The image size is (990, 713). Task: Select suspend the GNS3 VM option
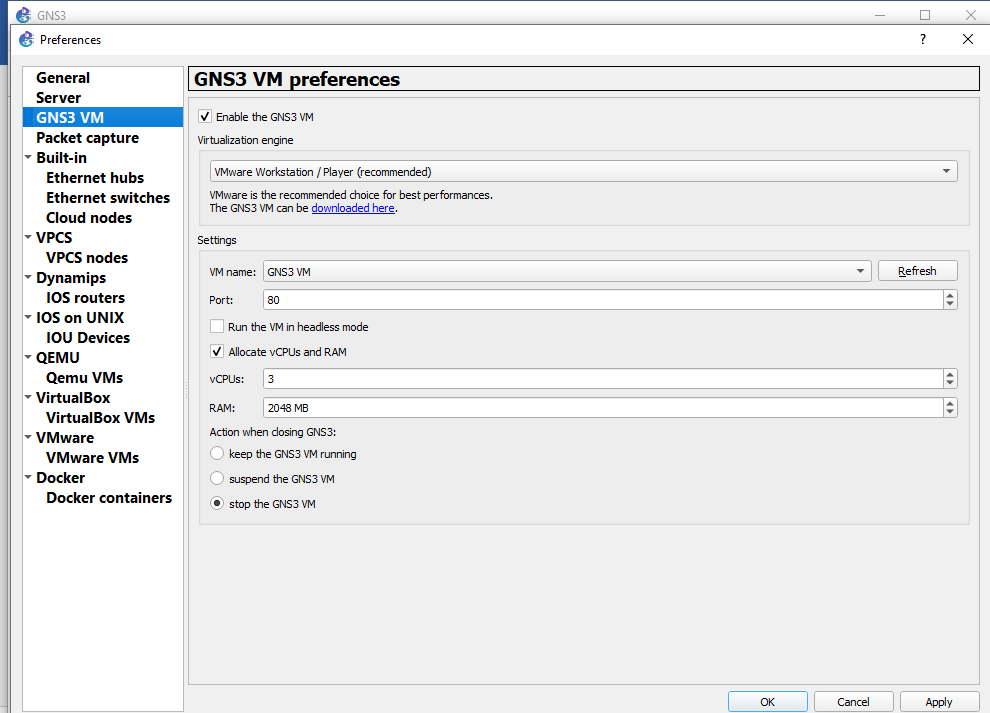(x=217, y=479)
